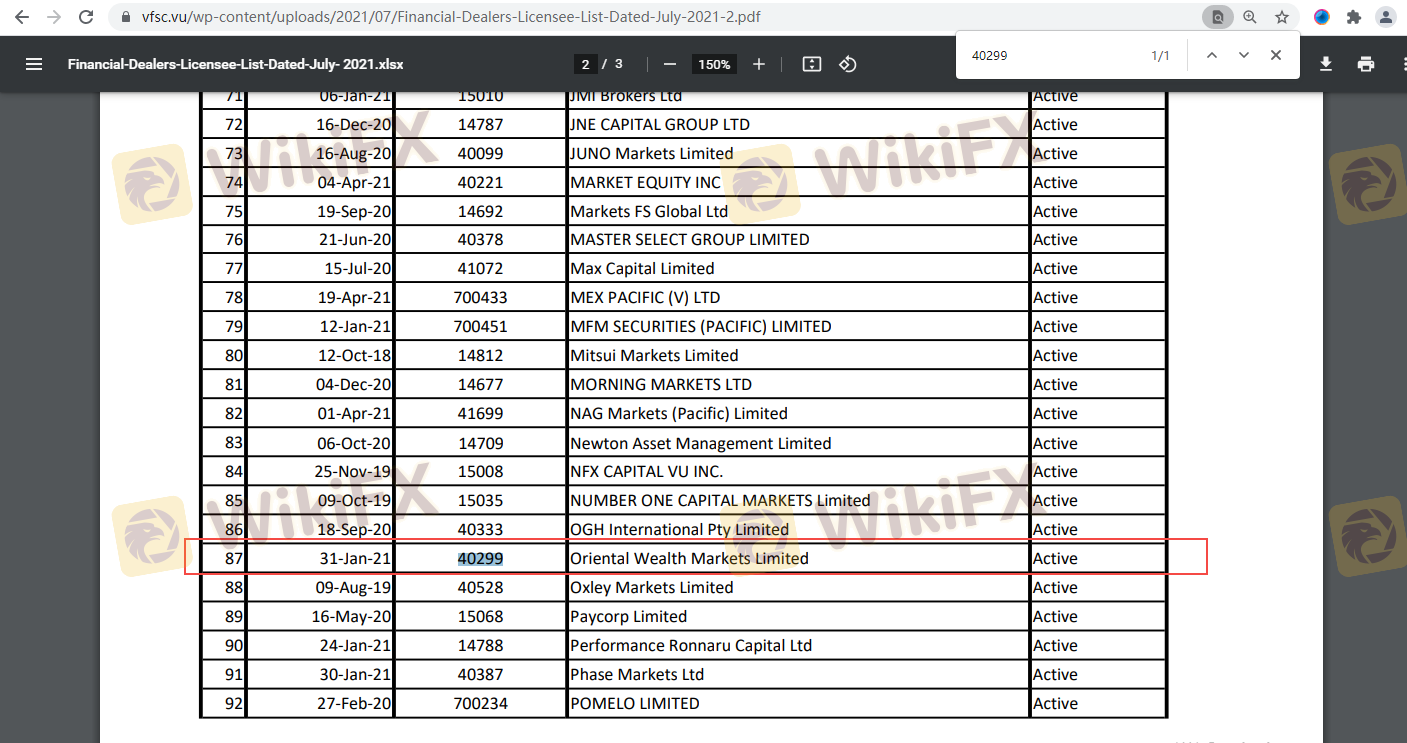Open the browser extensions puzzle icon
Image resolution: width=1407 pixels, height=743 pixels.
point(1354,17)
